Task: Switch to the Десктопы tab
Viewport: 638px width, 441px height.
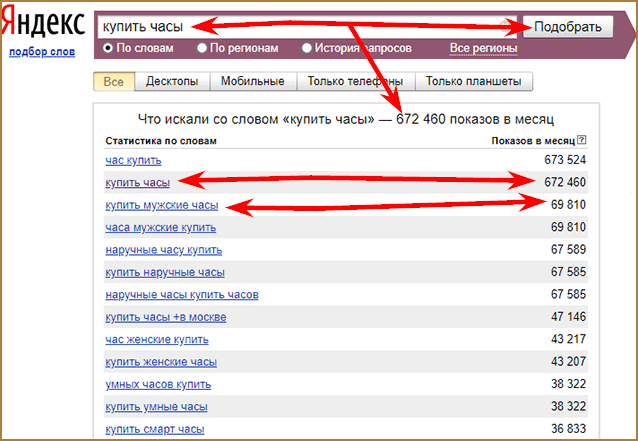Action: coord(172,81)
